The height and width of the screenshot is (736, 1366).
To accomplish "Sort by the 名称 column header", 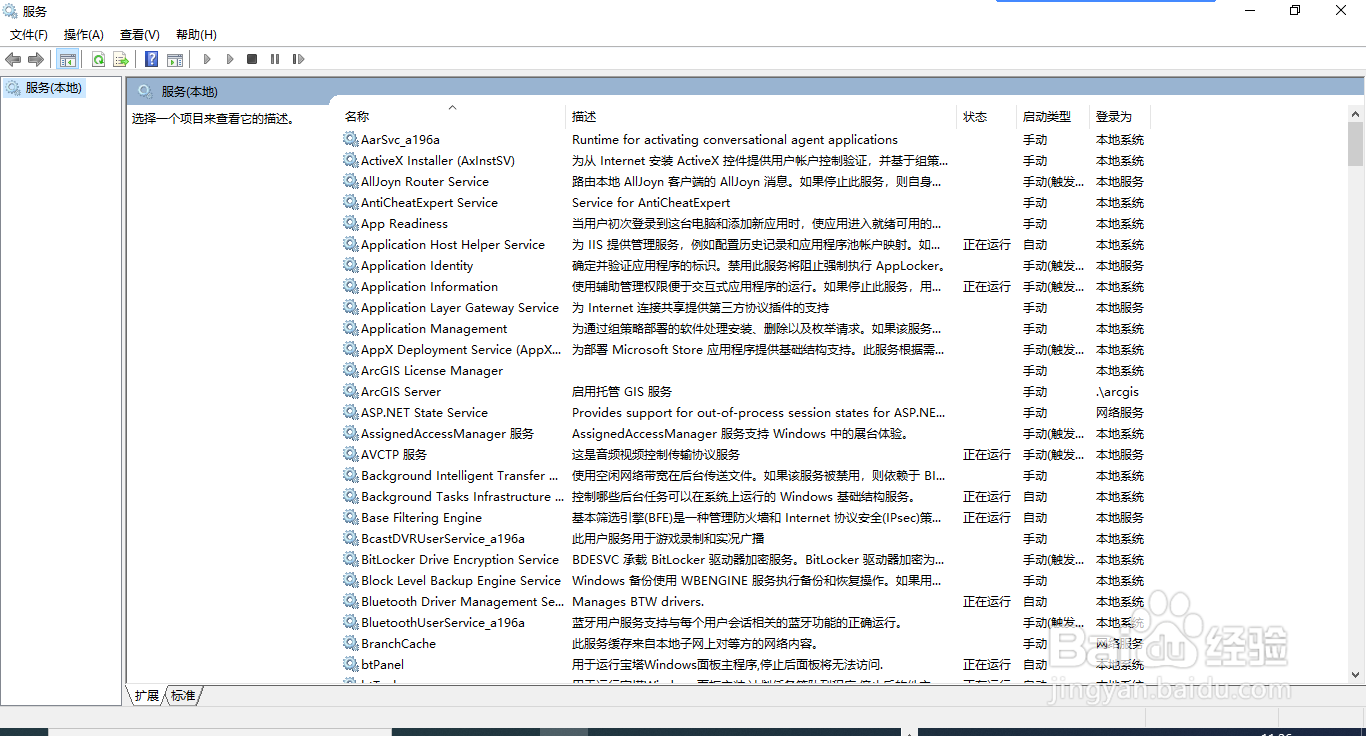I will pyautogui.click(x=452, y=117).
